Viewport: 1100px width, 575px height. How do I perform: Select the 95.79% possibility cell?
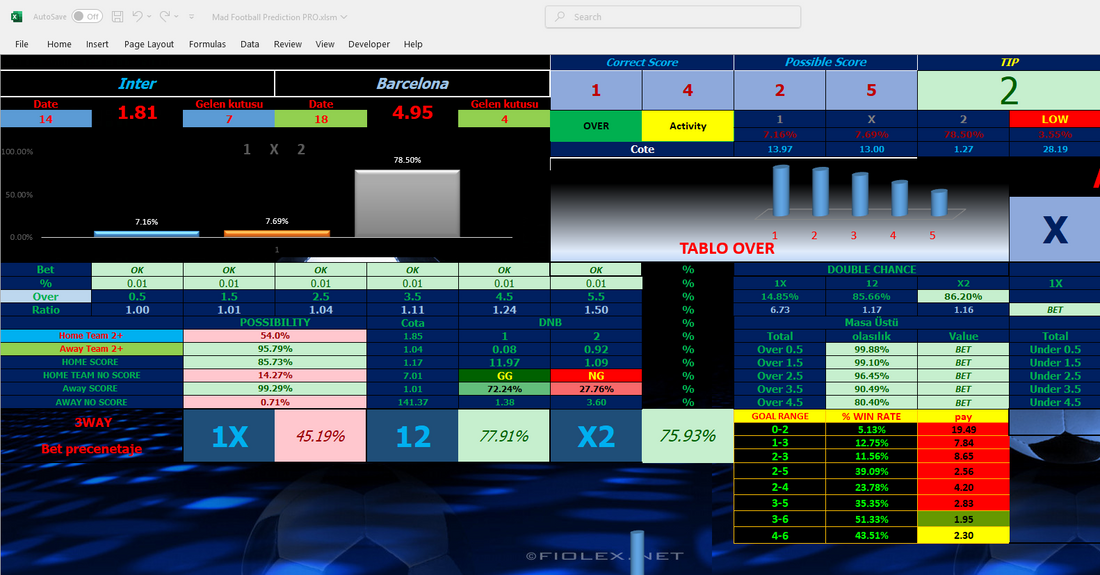coord(275,349)
